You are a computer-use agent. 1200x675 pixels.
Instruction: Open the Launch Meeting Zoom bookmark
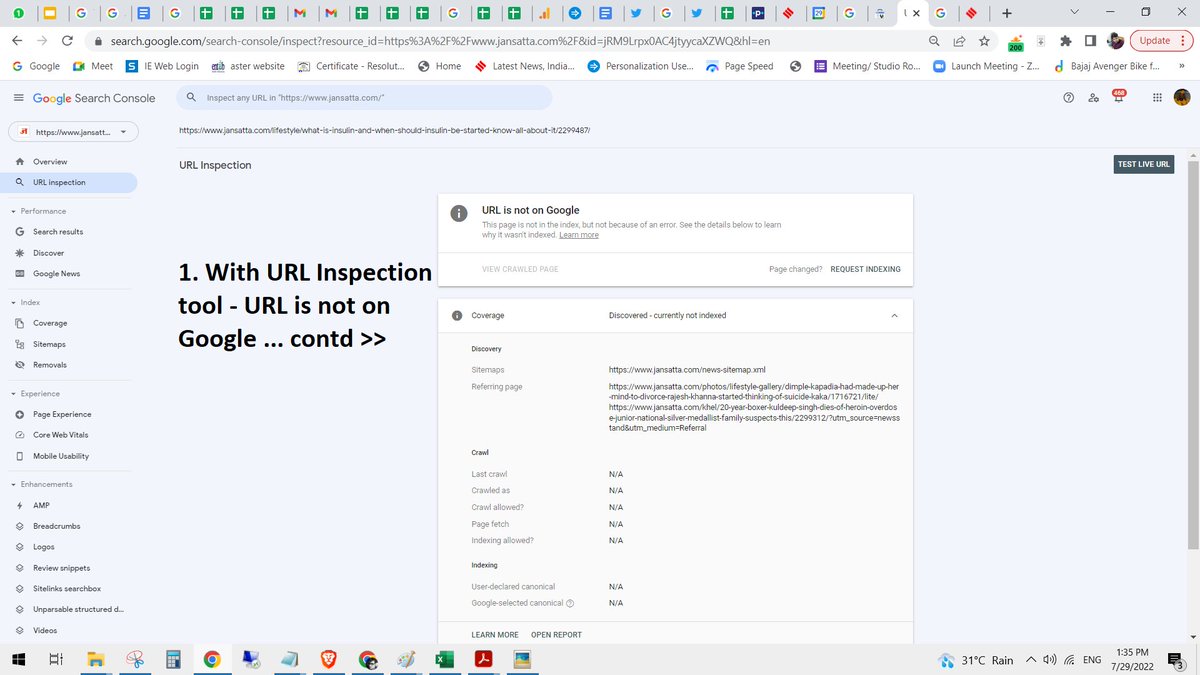click(984, 66)
